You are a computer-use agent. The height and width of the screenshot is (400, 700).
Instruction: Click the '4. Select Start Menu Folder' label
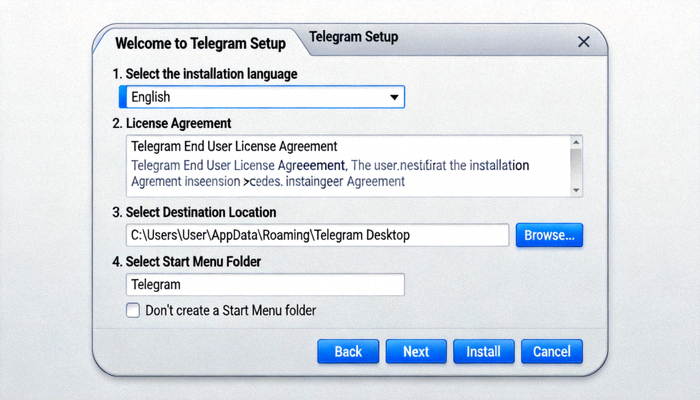pos(187,262)
